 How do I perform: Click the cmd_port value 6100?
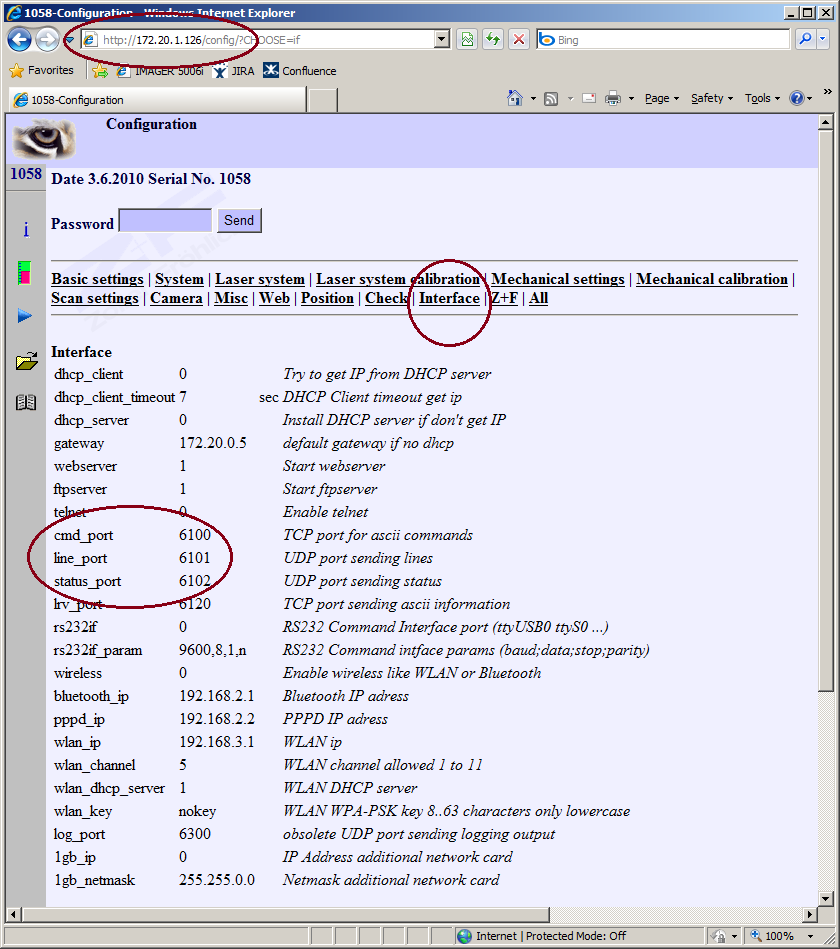(195, 535)
